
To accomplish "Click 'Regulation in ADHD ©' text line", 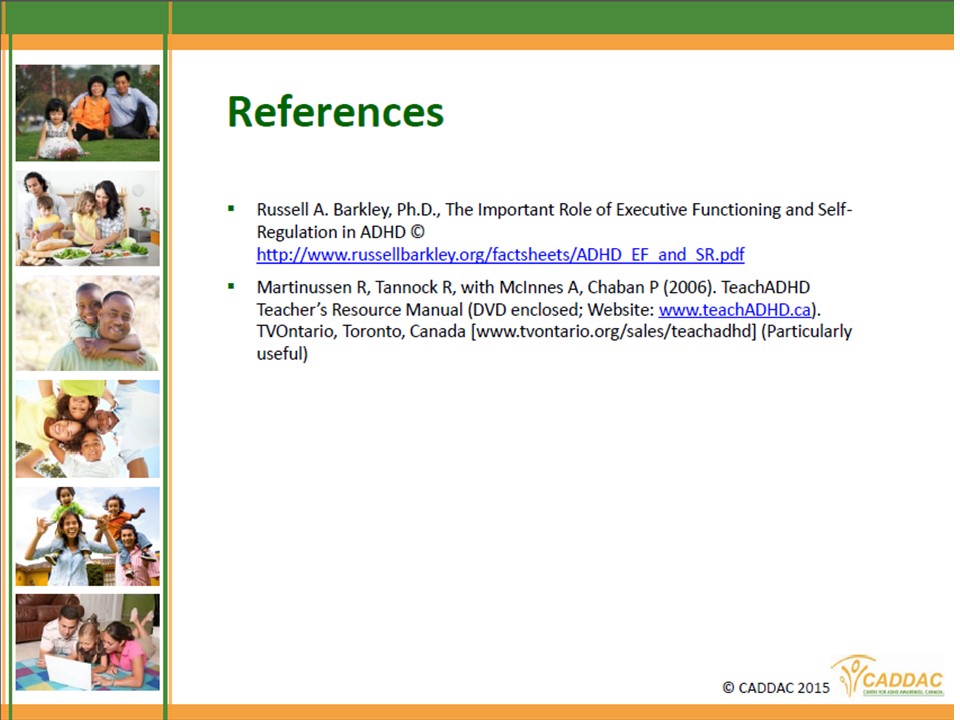I will tap(340, 233).
